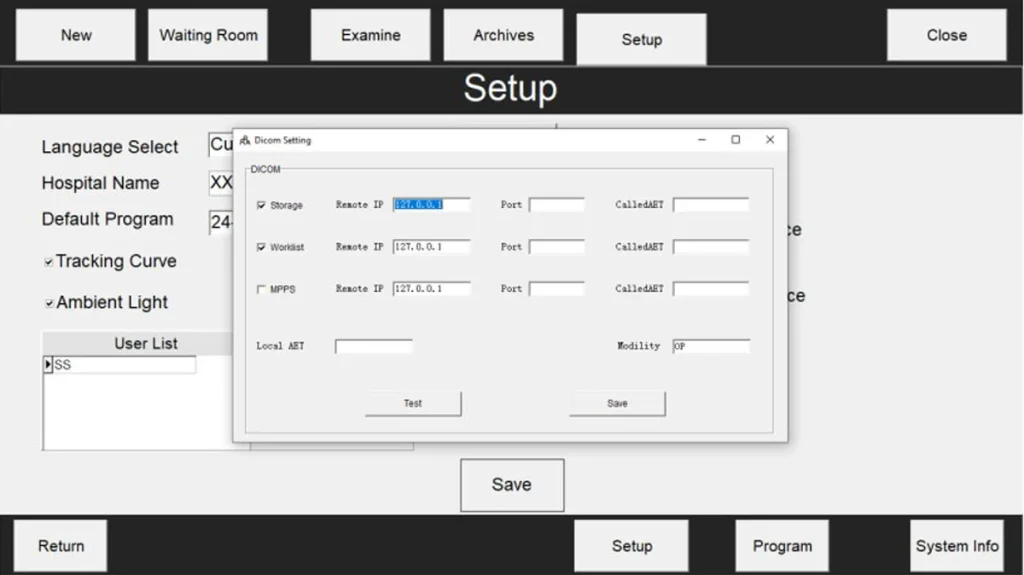The image size is (1024, 575).
Task: Switch to the Waiting Room tab
Action: pyautogui.click(x=208, y=35)
